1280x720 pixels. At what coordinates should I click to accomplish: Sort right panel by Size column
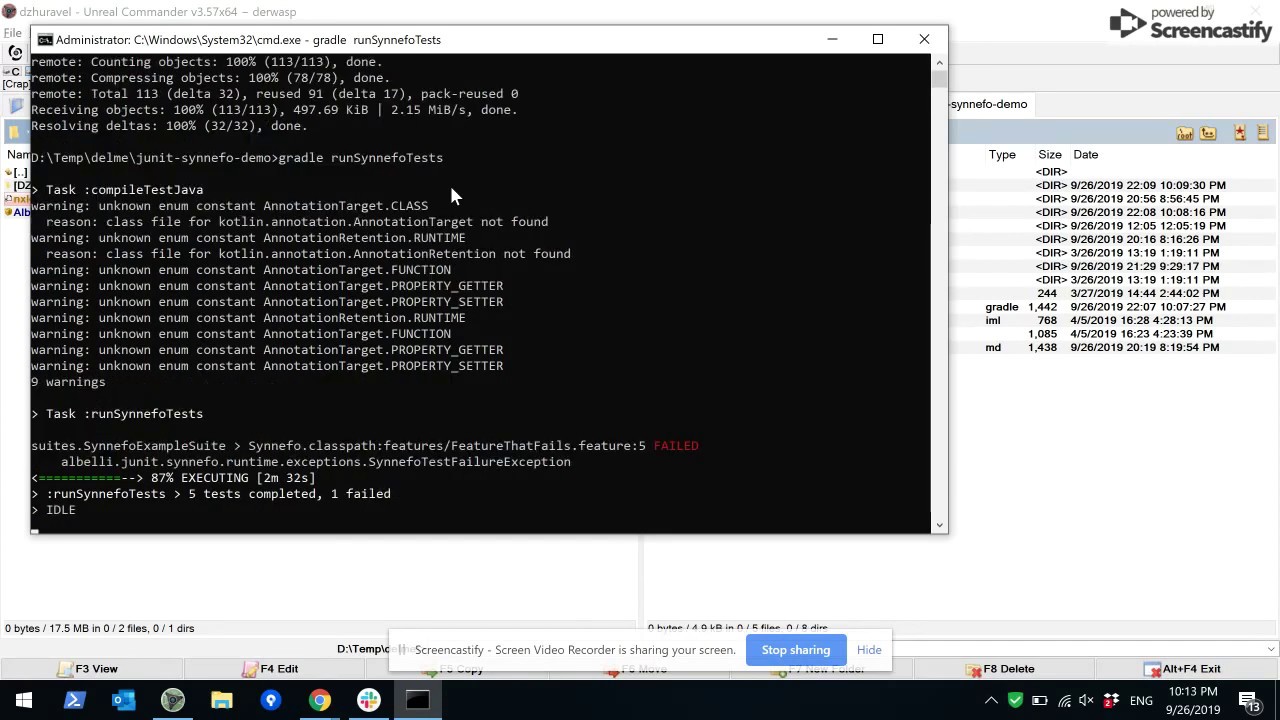[x=1050, y=155]
